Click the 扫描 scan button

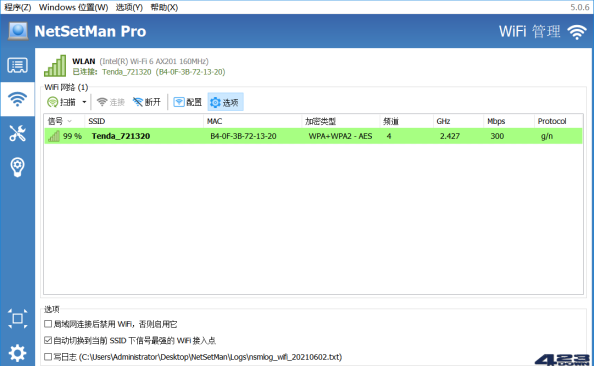point(61,102)
